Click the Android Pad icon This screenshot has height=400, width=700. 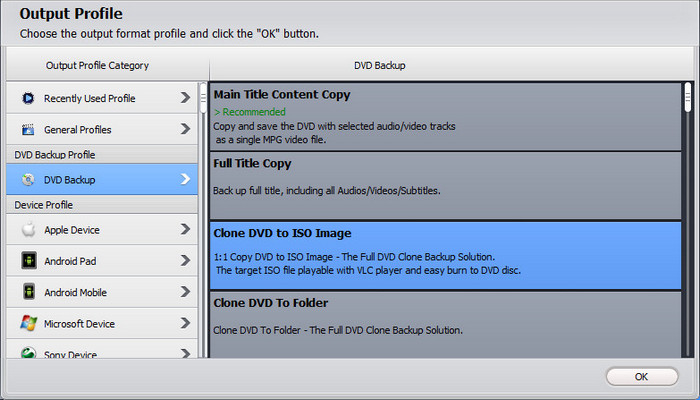(29, 261)
